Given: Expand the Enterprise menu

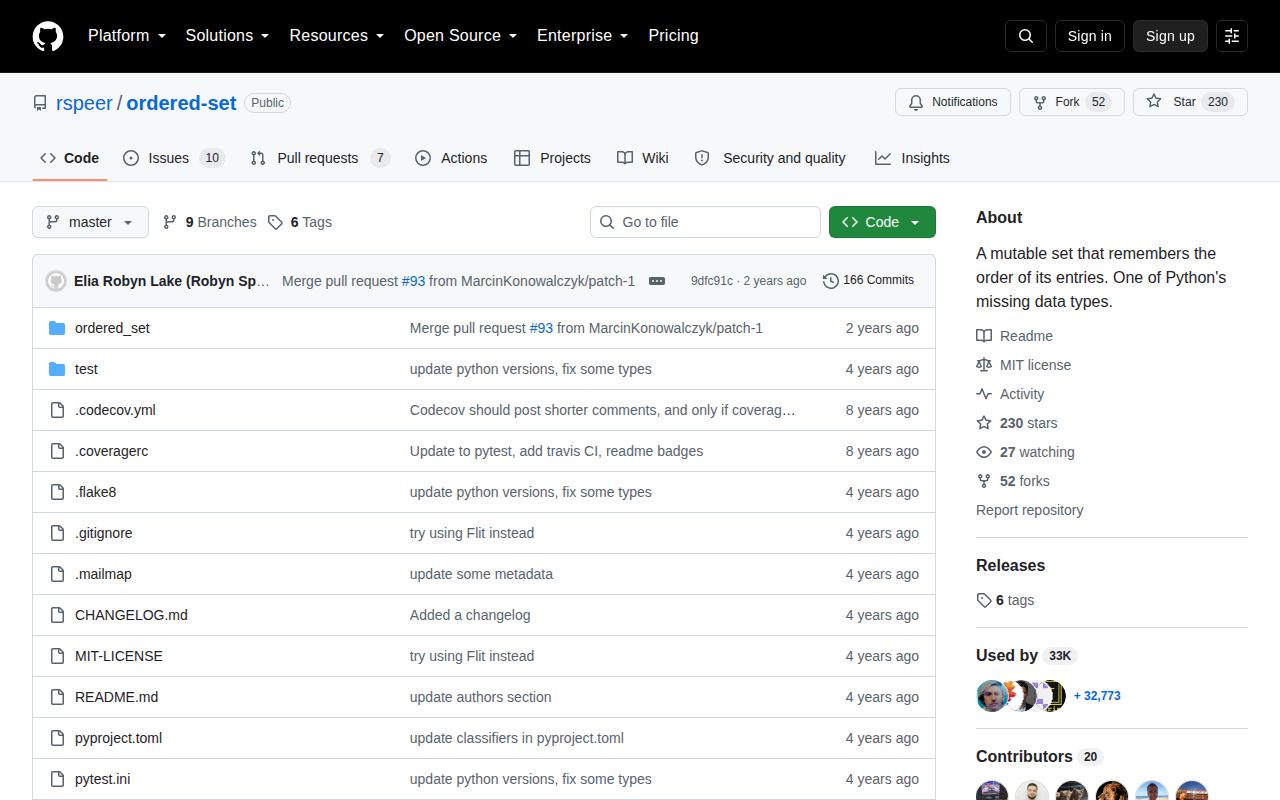Looking at the screenshot, I should coord(582,36).
